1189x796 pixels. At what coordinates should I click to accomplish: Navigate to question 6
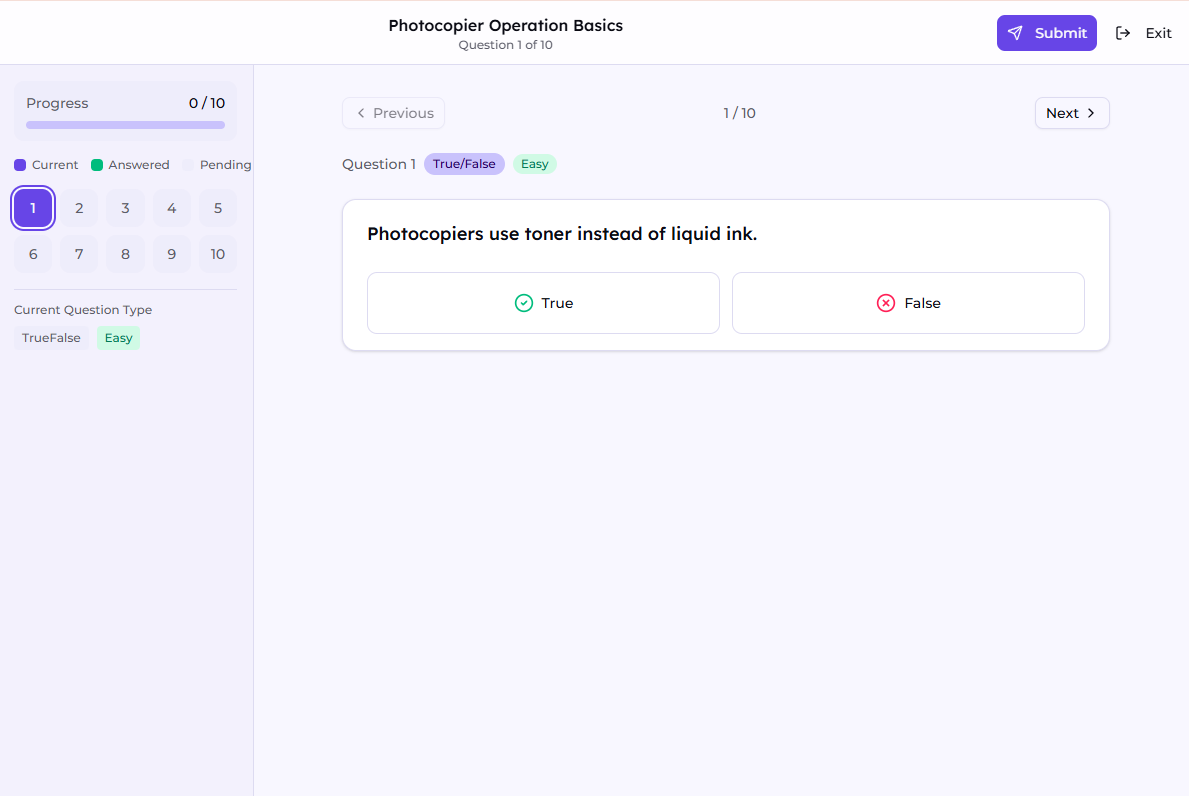pos(33,254)
